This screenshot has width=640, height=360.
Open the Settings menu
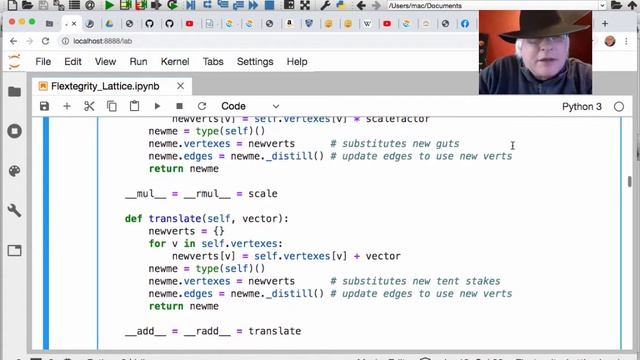[x=255, y=62]
